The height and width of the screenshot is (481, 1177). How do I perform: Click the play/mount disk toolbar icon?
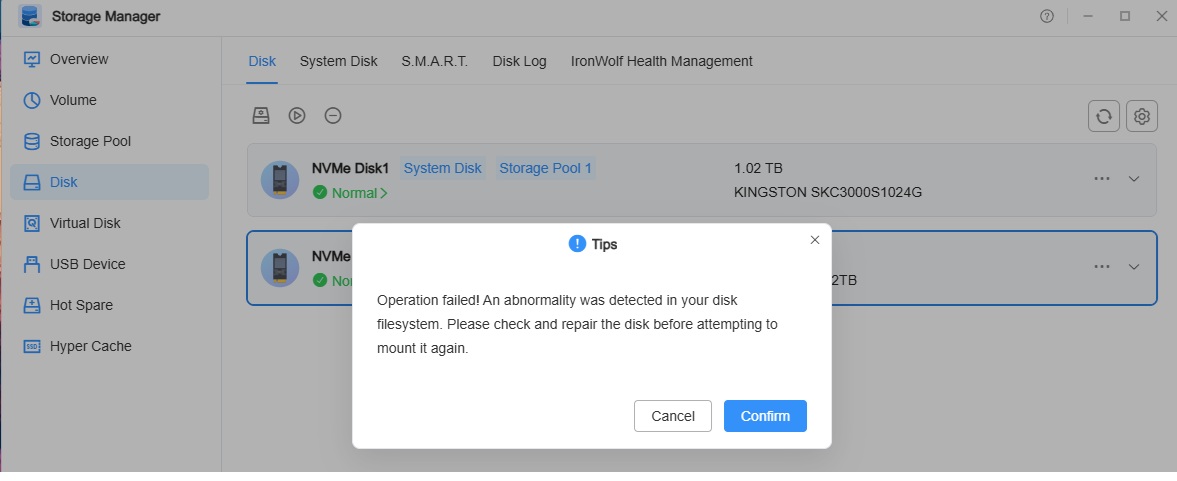tap(297, 116)
